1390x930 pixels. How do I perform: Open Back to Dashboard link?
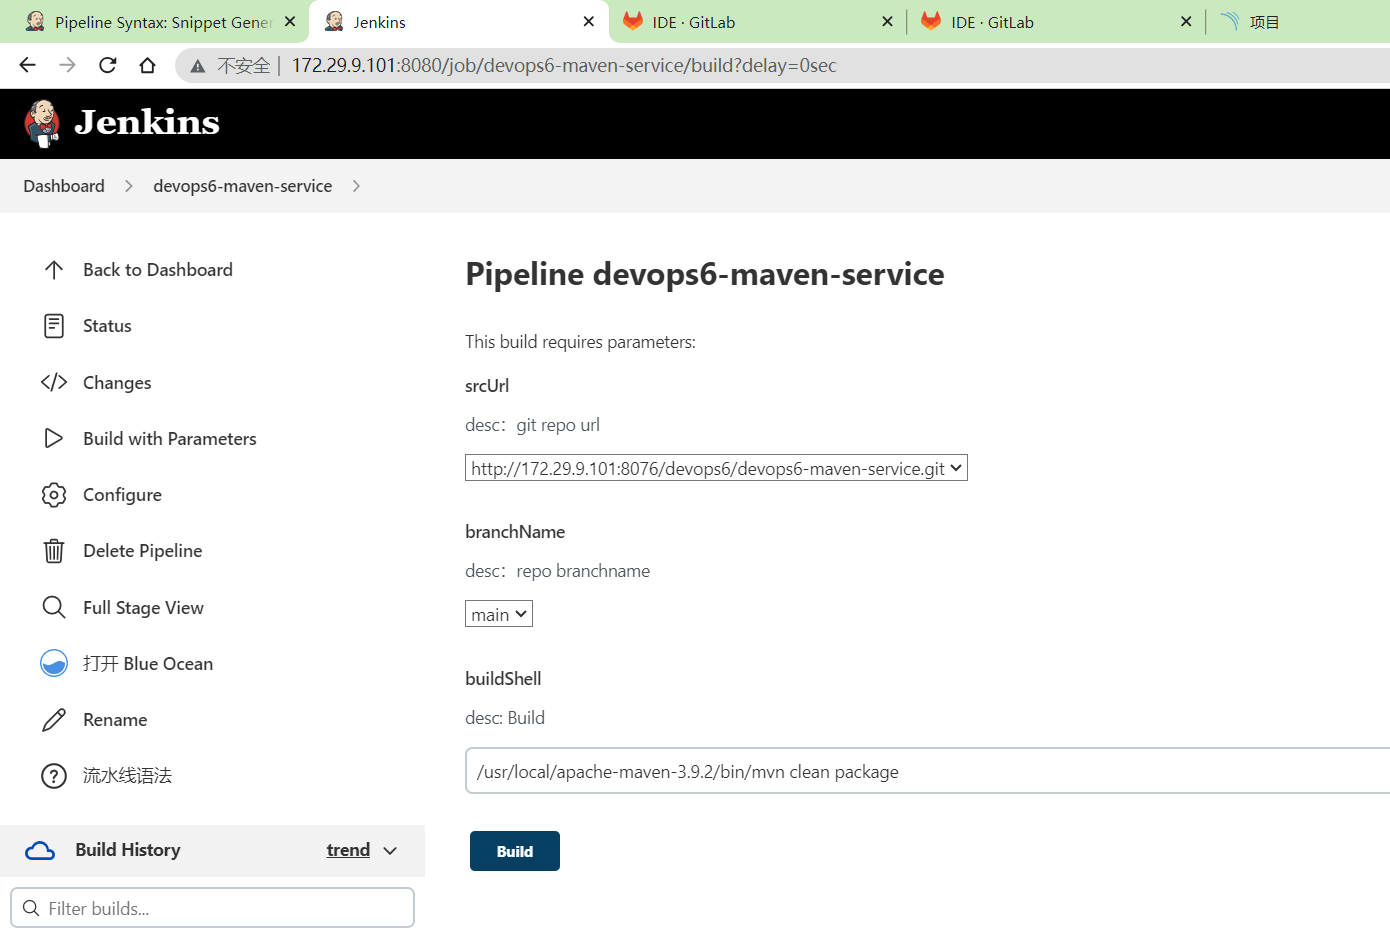(158, 270)
